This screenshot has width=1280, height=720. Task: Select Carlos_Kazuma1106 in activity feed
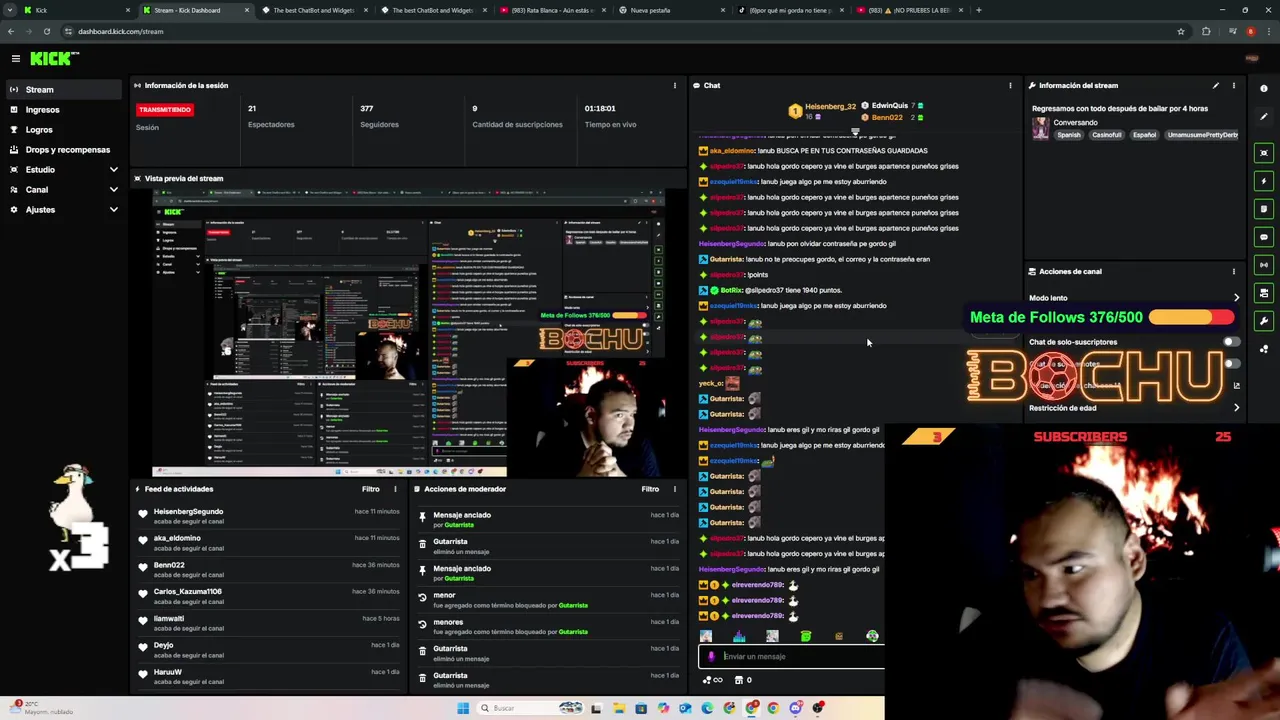click(x=188, y=592)
